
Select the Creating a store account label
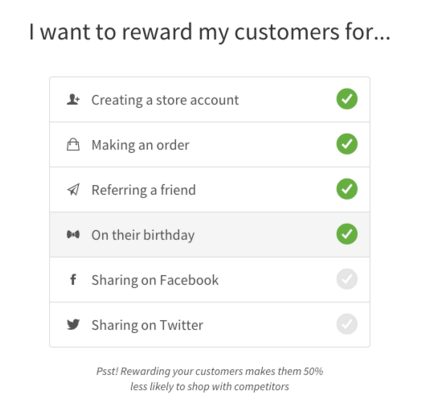(x=165, y=100)
